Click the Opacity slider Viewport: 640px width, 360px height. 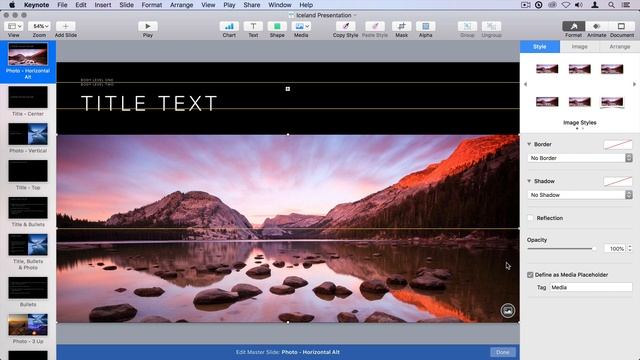click(561, 249)
